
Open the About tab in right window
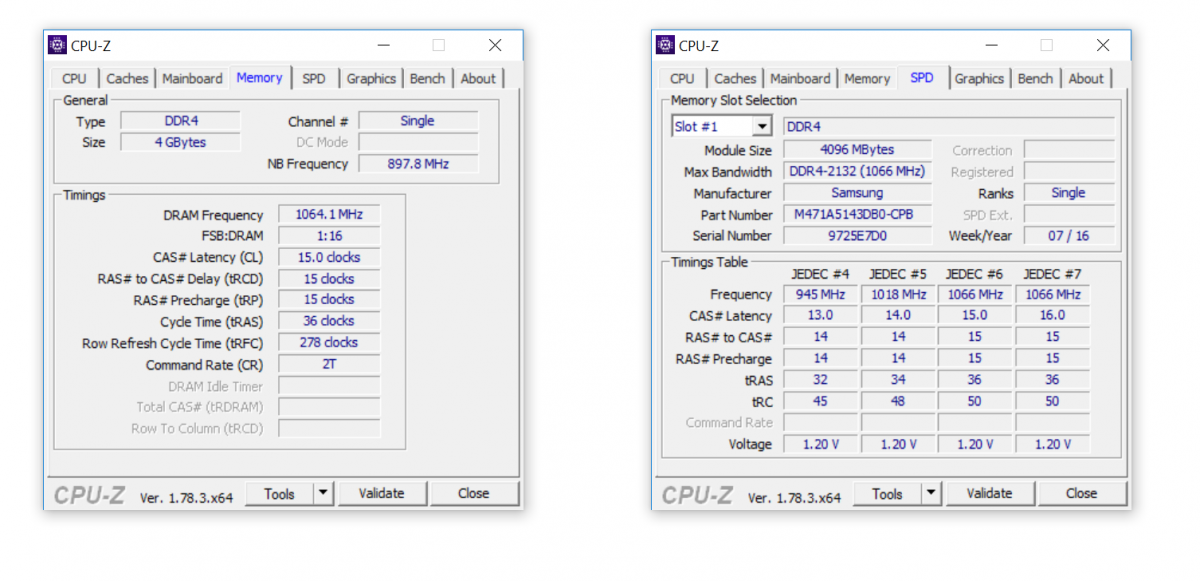click(x=1086, y=78)
